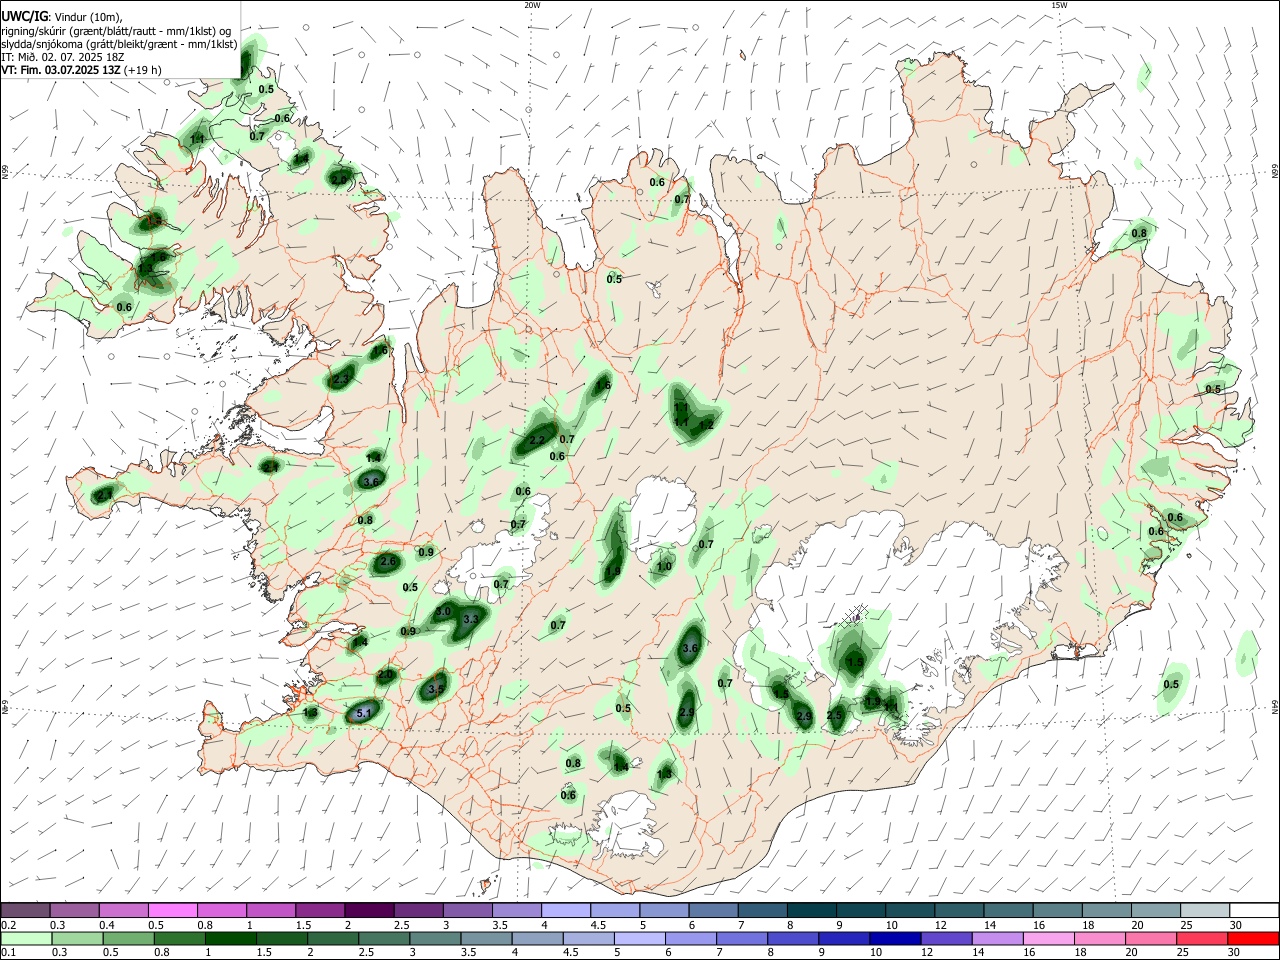Click the 5.1 precipitation value on the map
Screen dimensions: 1280x960
click(364, 713)
